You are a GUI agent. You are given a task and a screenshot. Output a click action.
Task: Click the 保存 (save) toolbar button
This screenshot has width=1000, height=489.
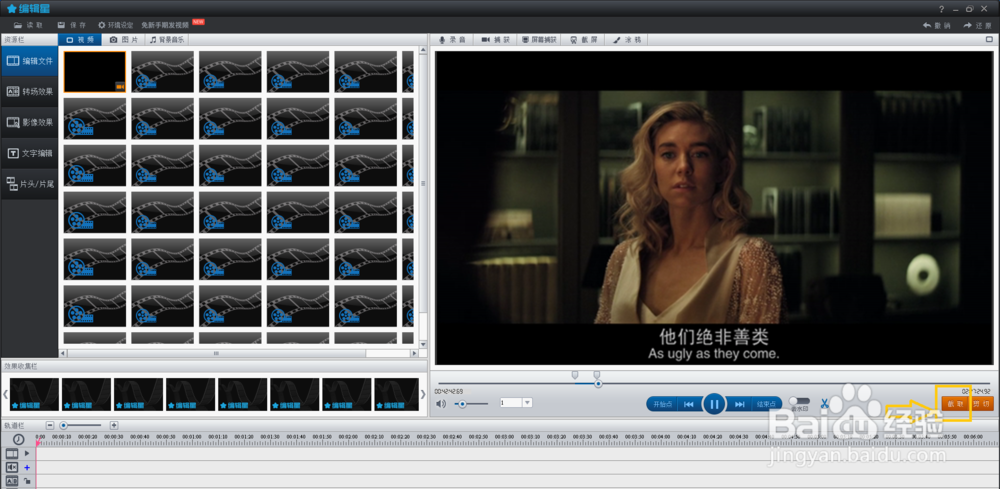tap(71, 25)
